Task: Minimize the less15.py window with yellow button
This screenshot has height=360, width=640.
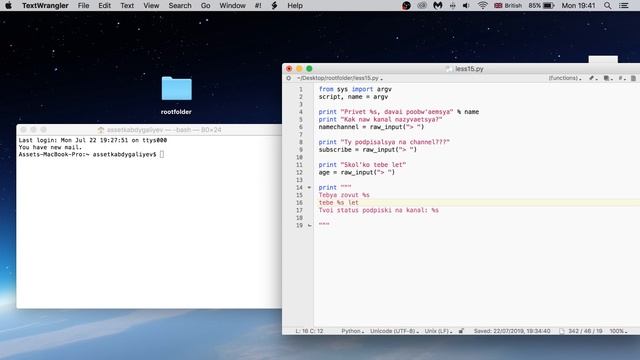Action: click(x=299, y=69)
